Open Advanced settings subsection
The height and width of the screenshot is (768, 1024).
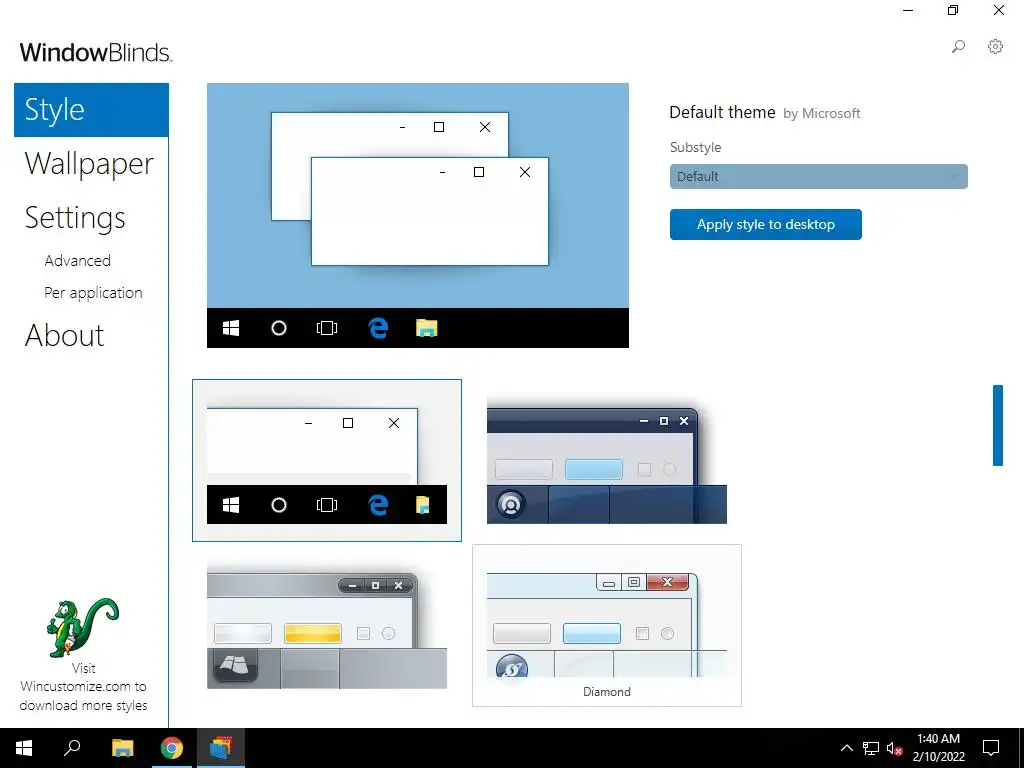pyautogui.click(x=78, y=261)
